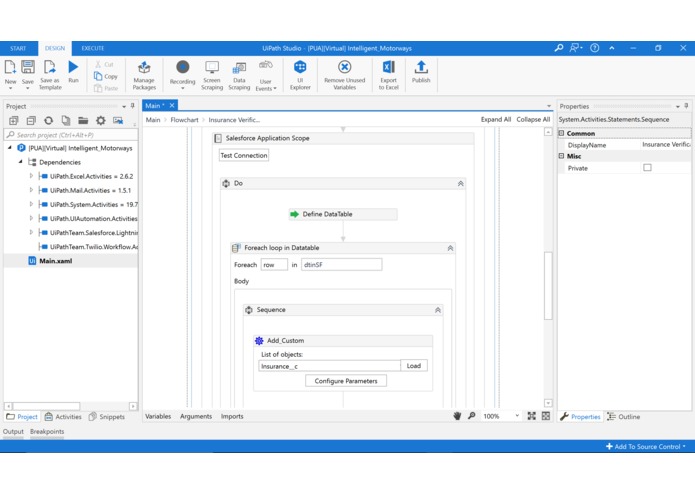
Task: Open Data Scraping tool
Action: click(239, 75)
